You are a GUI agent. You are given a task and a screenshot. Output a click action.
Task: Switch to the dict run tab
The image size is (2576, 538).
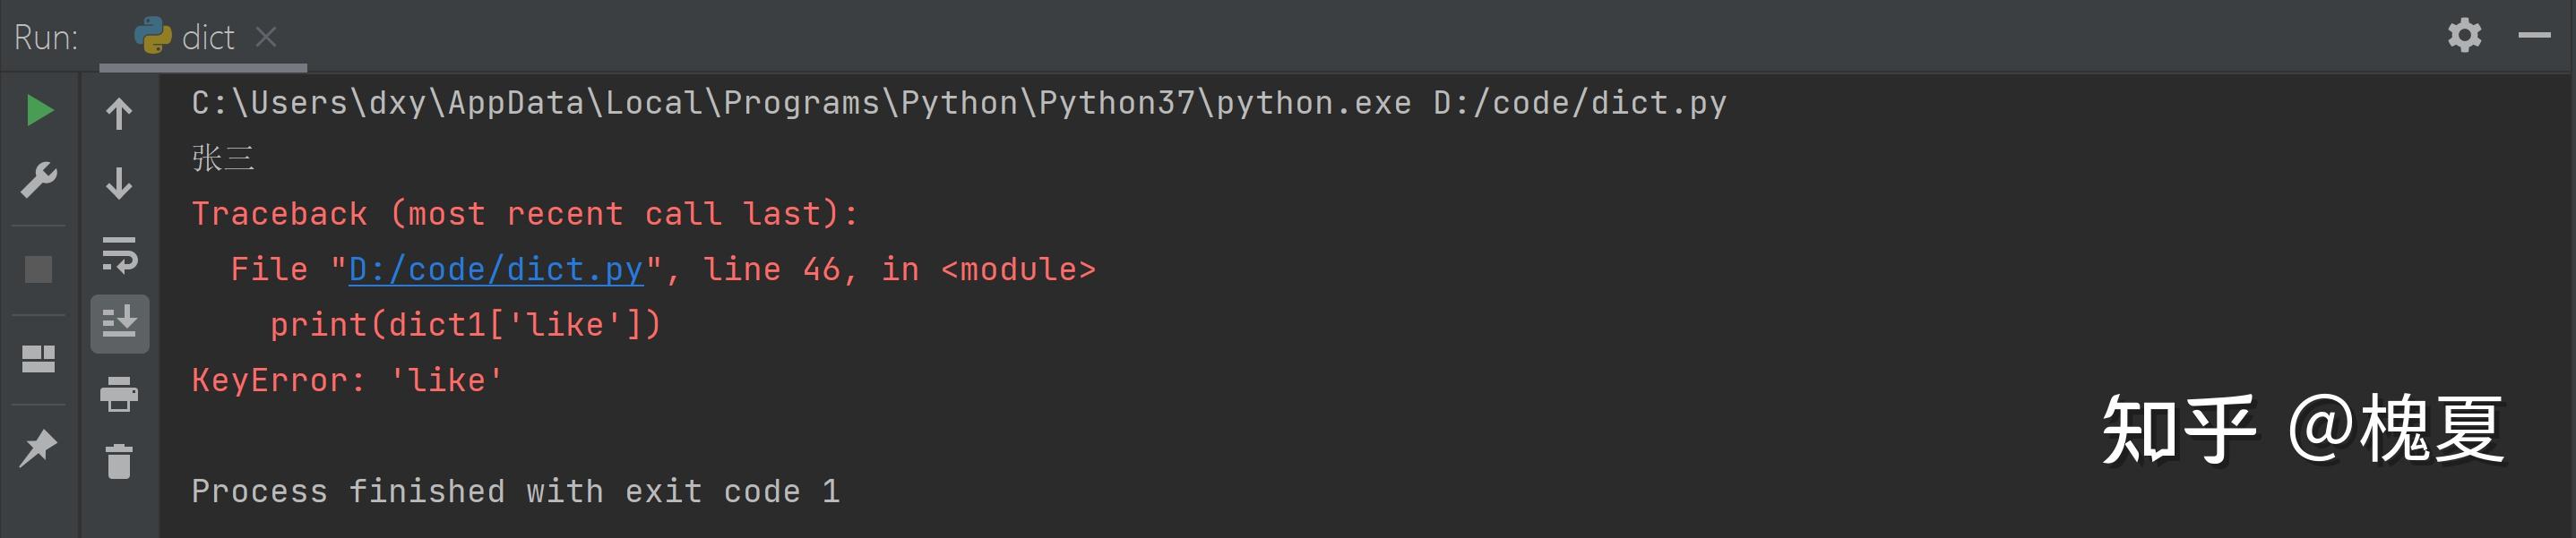pyautogui.click(x=207, y=35)
